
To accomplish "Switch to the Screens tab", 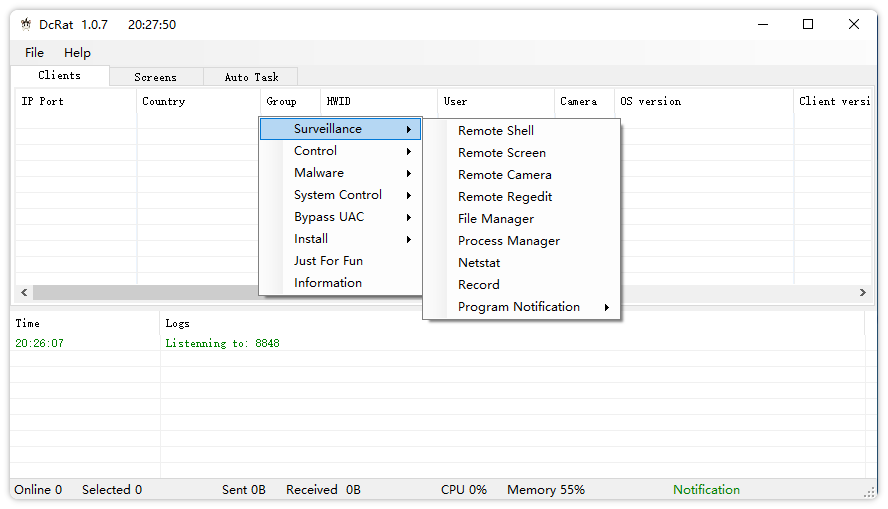I will click(x=155, y=77).
